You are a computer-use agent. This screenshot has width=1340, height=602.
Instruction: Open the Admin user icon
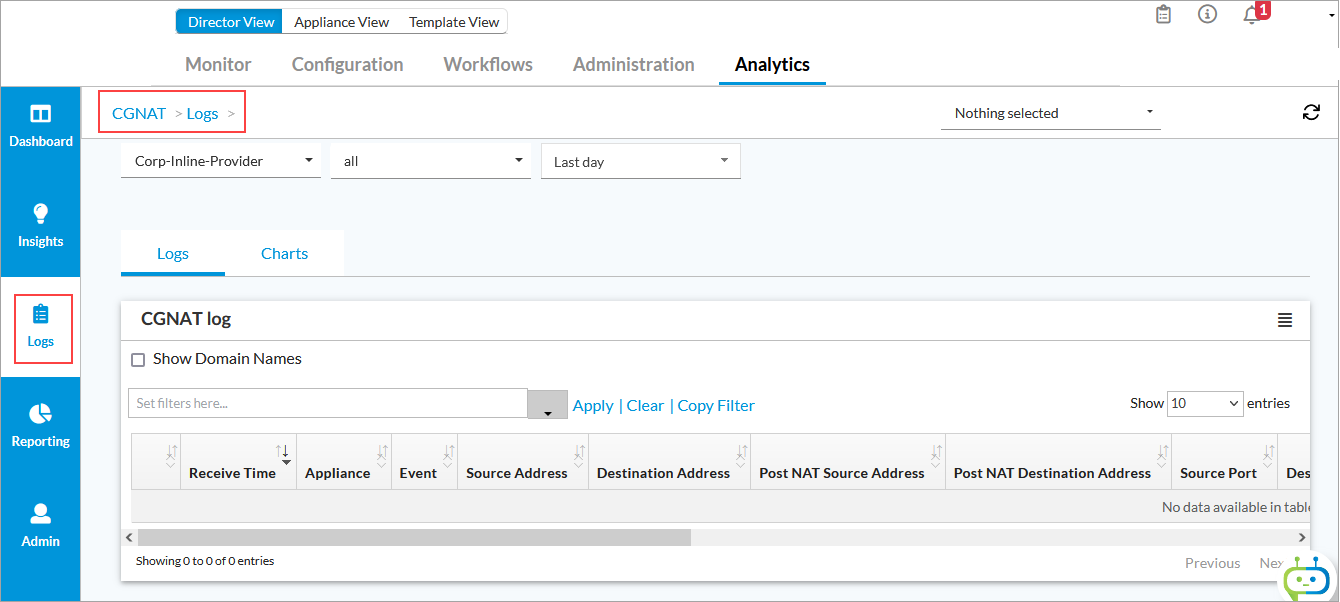click(40, 514)
